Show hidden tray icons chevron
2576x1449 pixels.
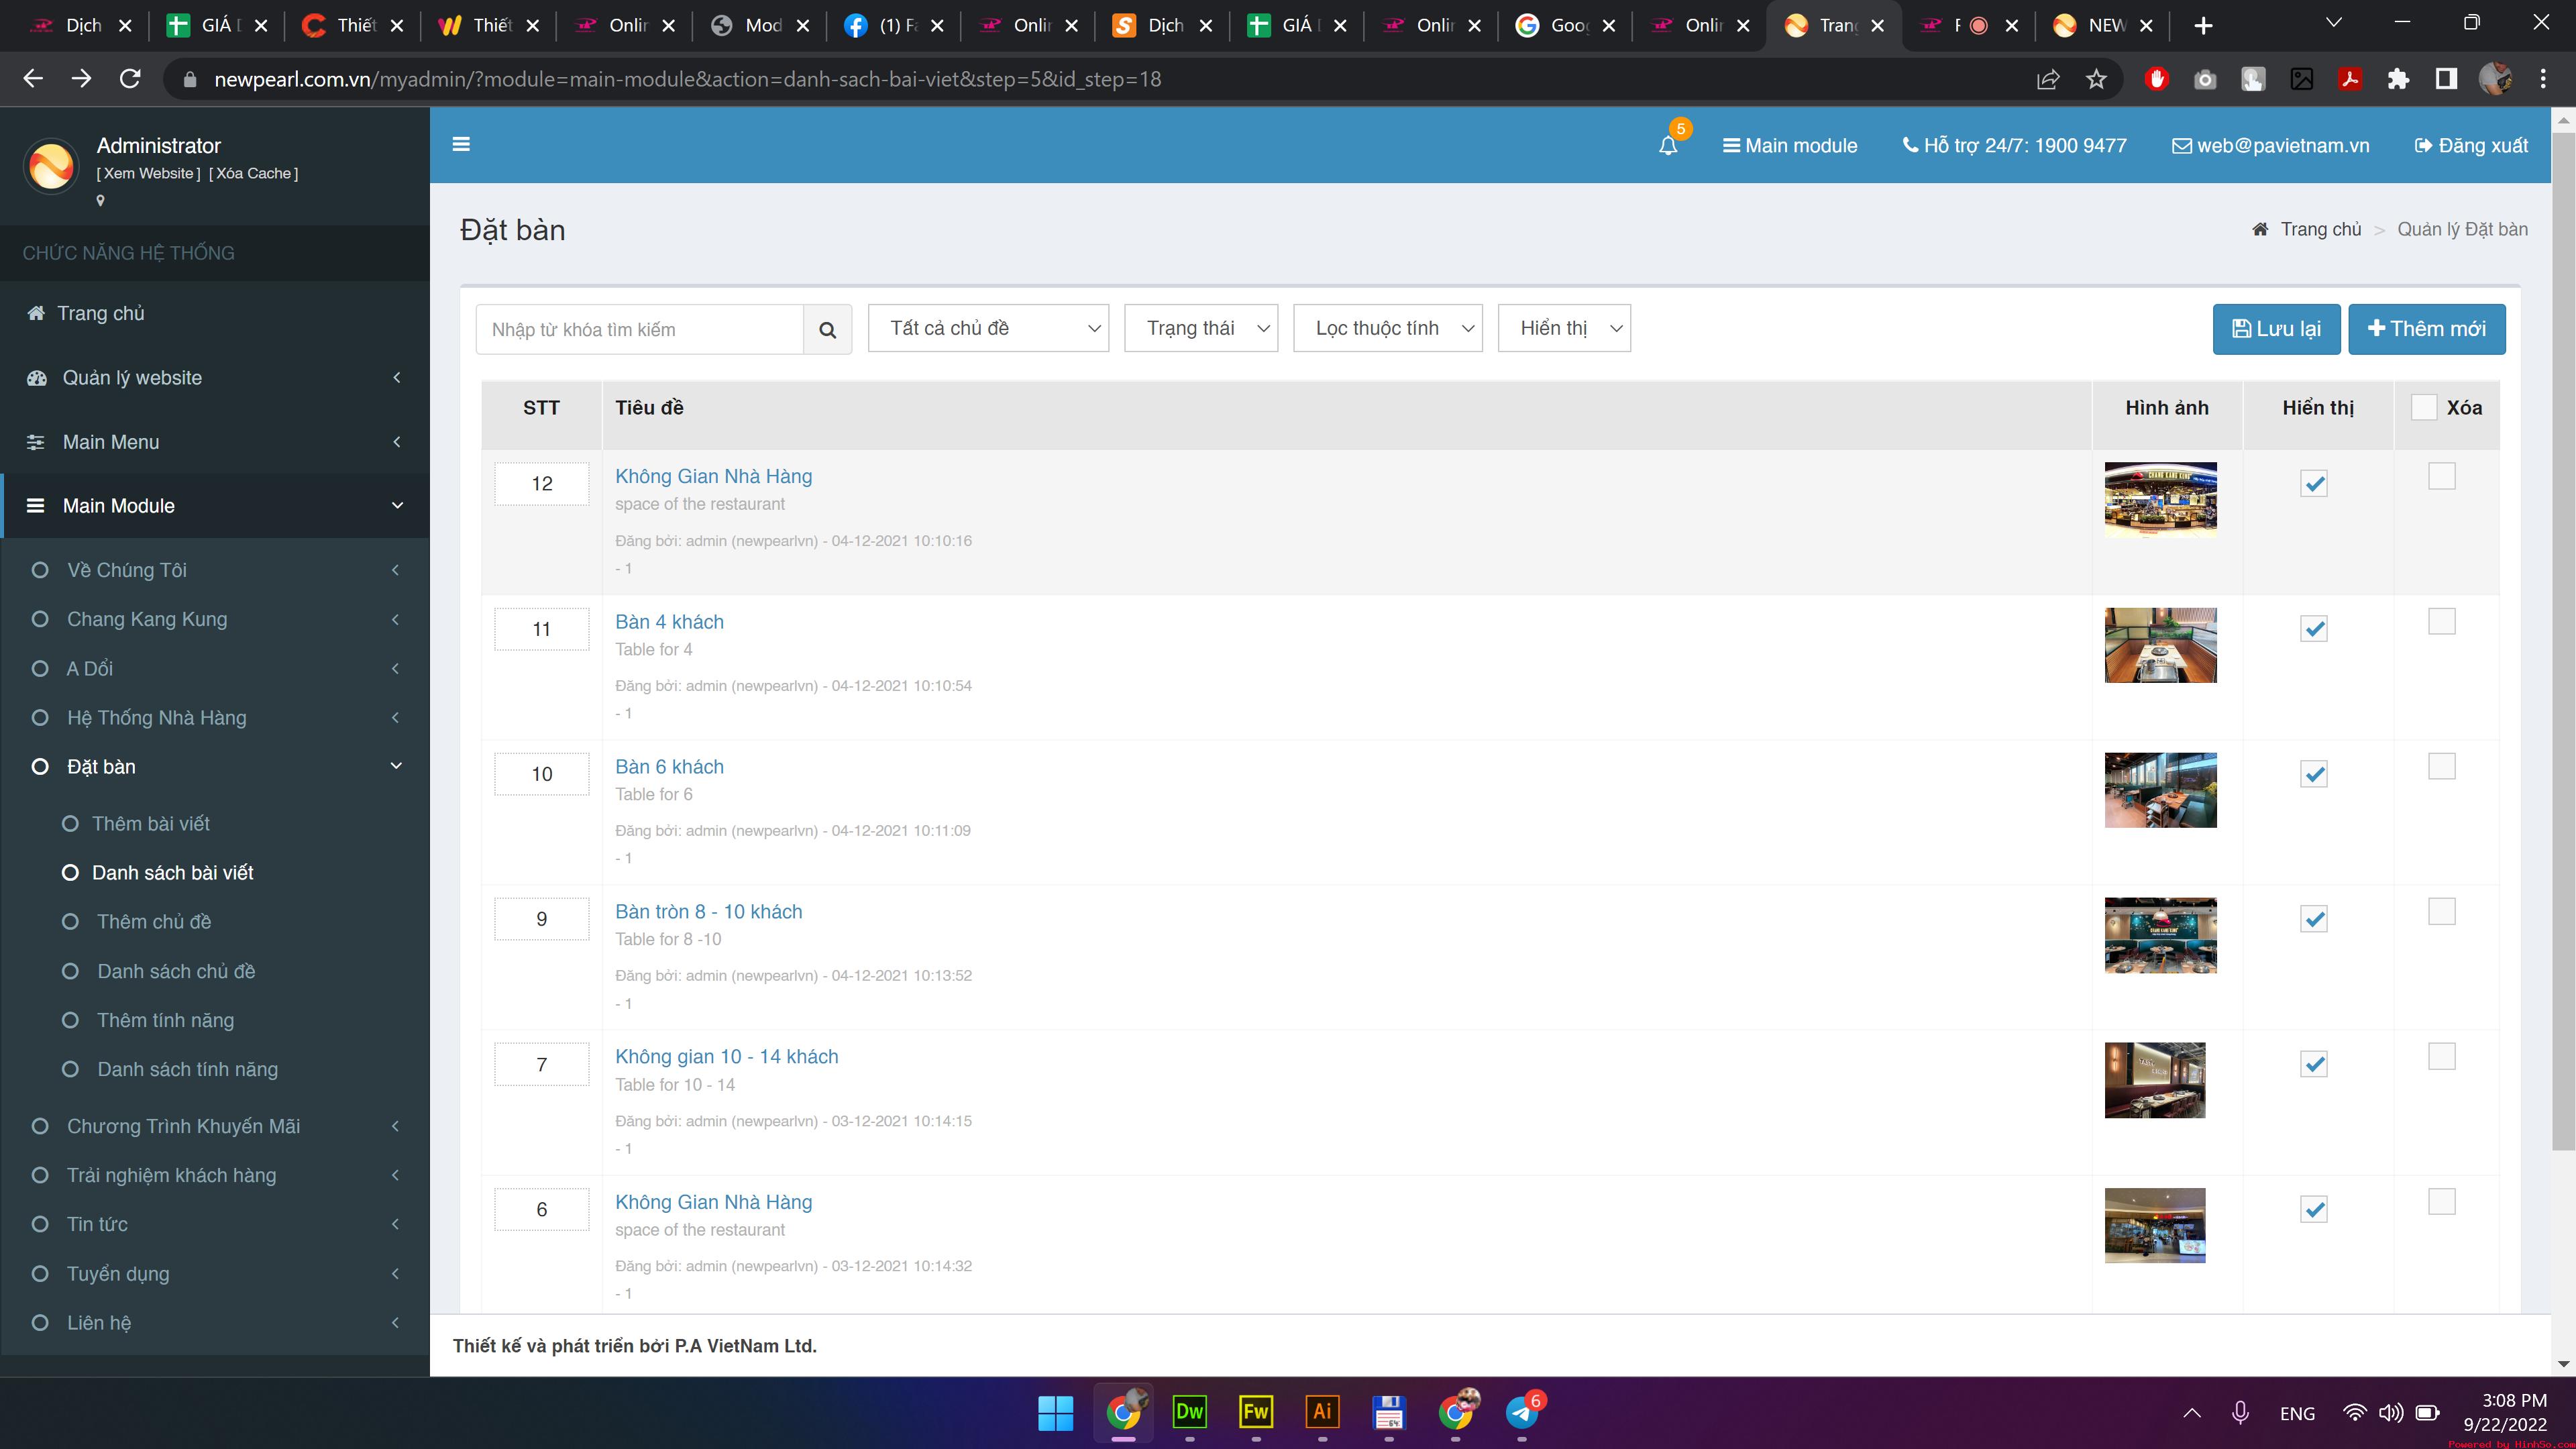(2192, 1413)
